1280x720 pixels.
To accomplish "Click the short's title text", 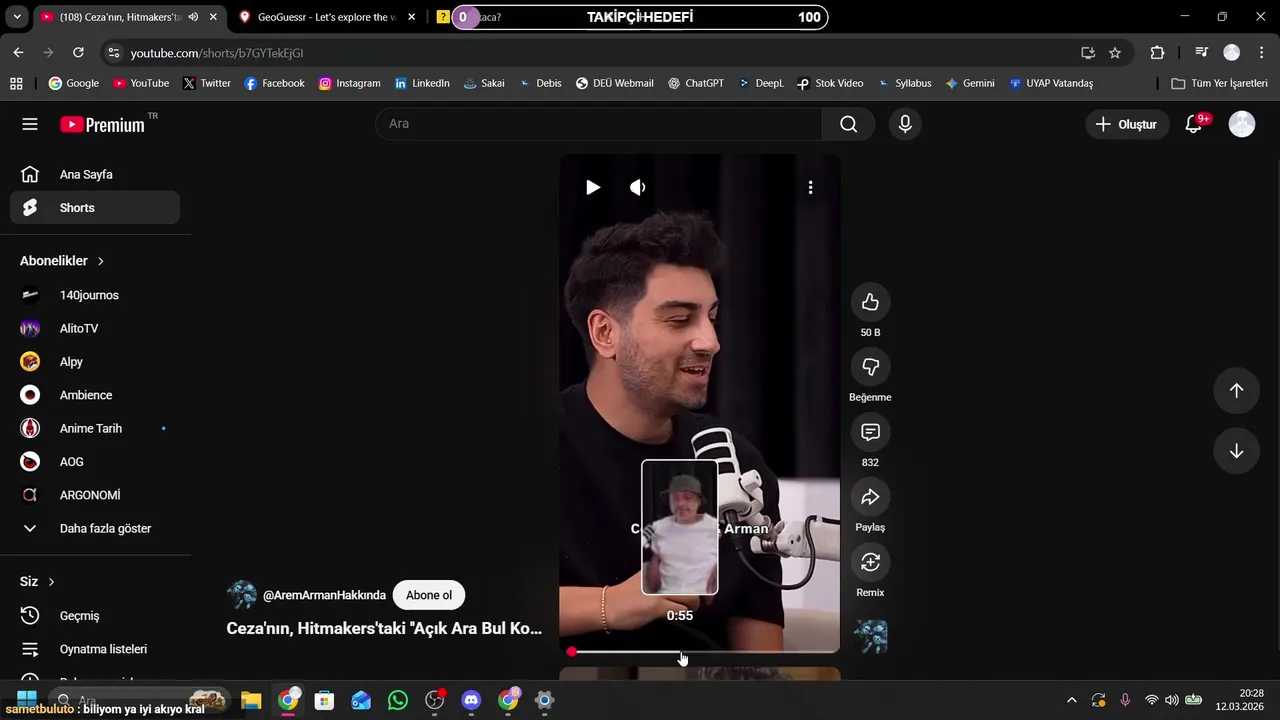I will point(384,629).
